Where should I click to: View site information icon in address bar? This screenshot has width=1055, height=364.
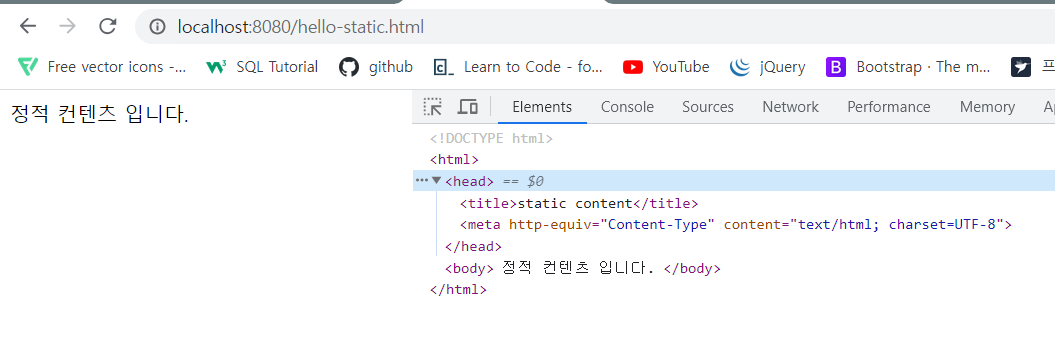coord(157,27)
